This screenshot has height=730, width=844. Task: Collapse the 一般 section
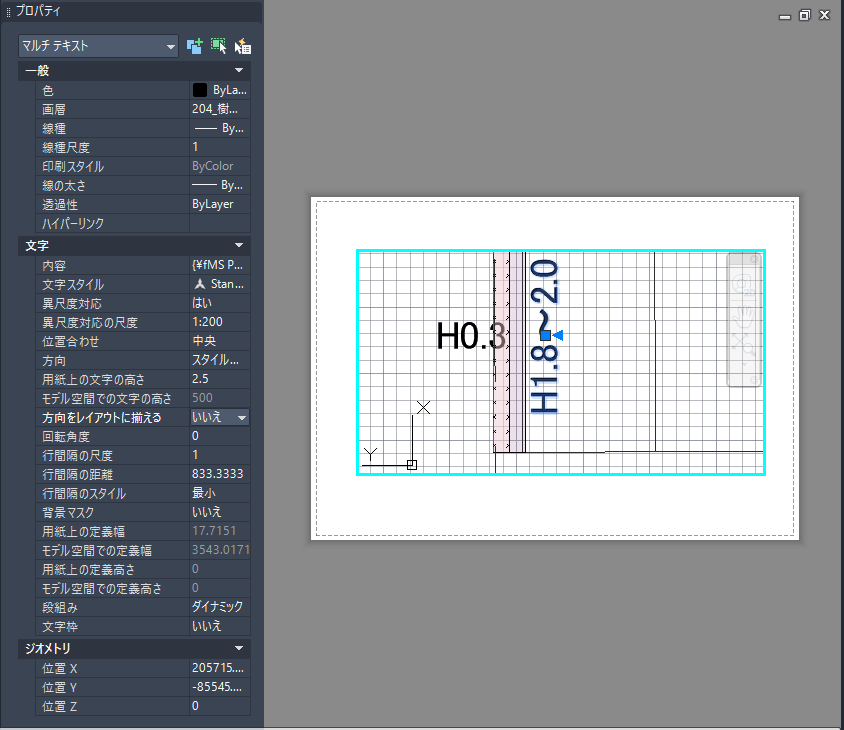[x=239, y=71]
